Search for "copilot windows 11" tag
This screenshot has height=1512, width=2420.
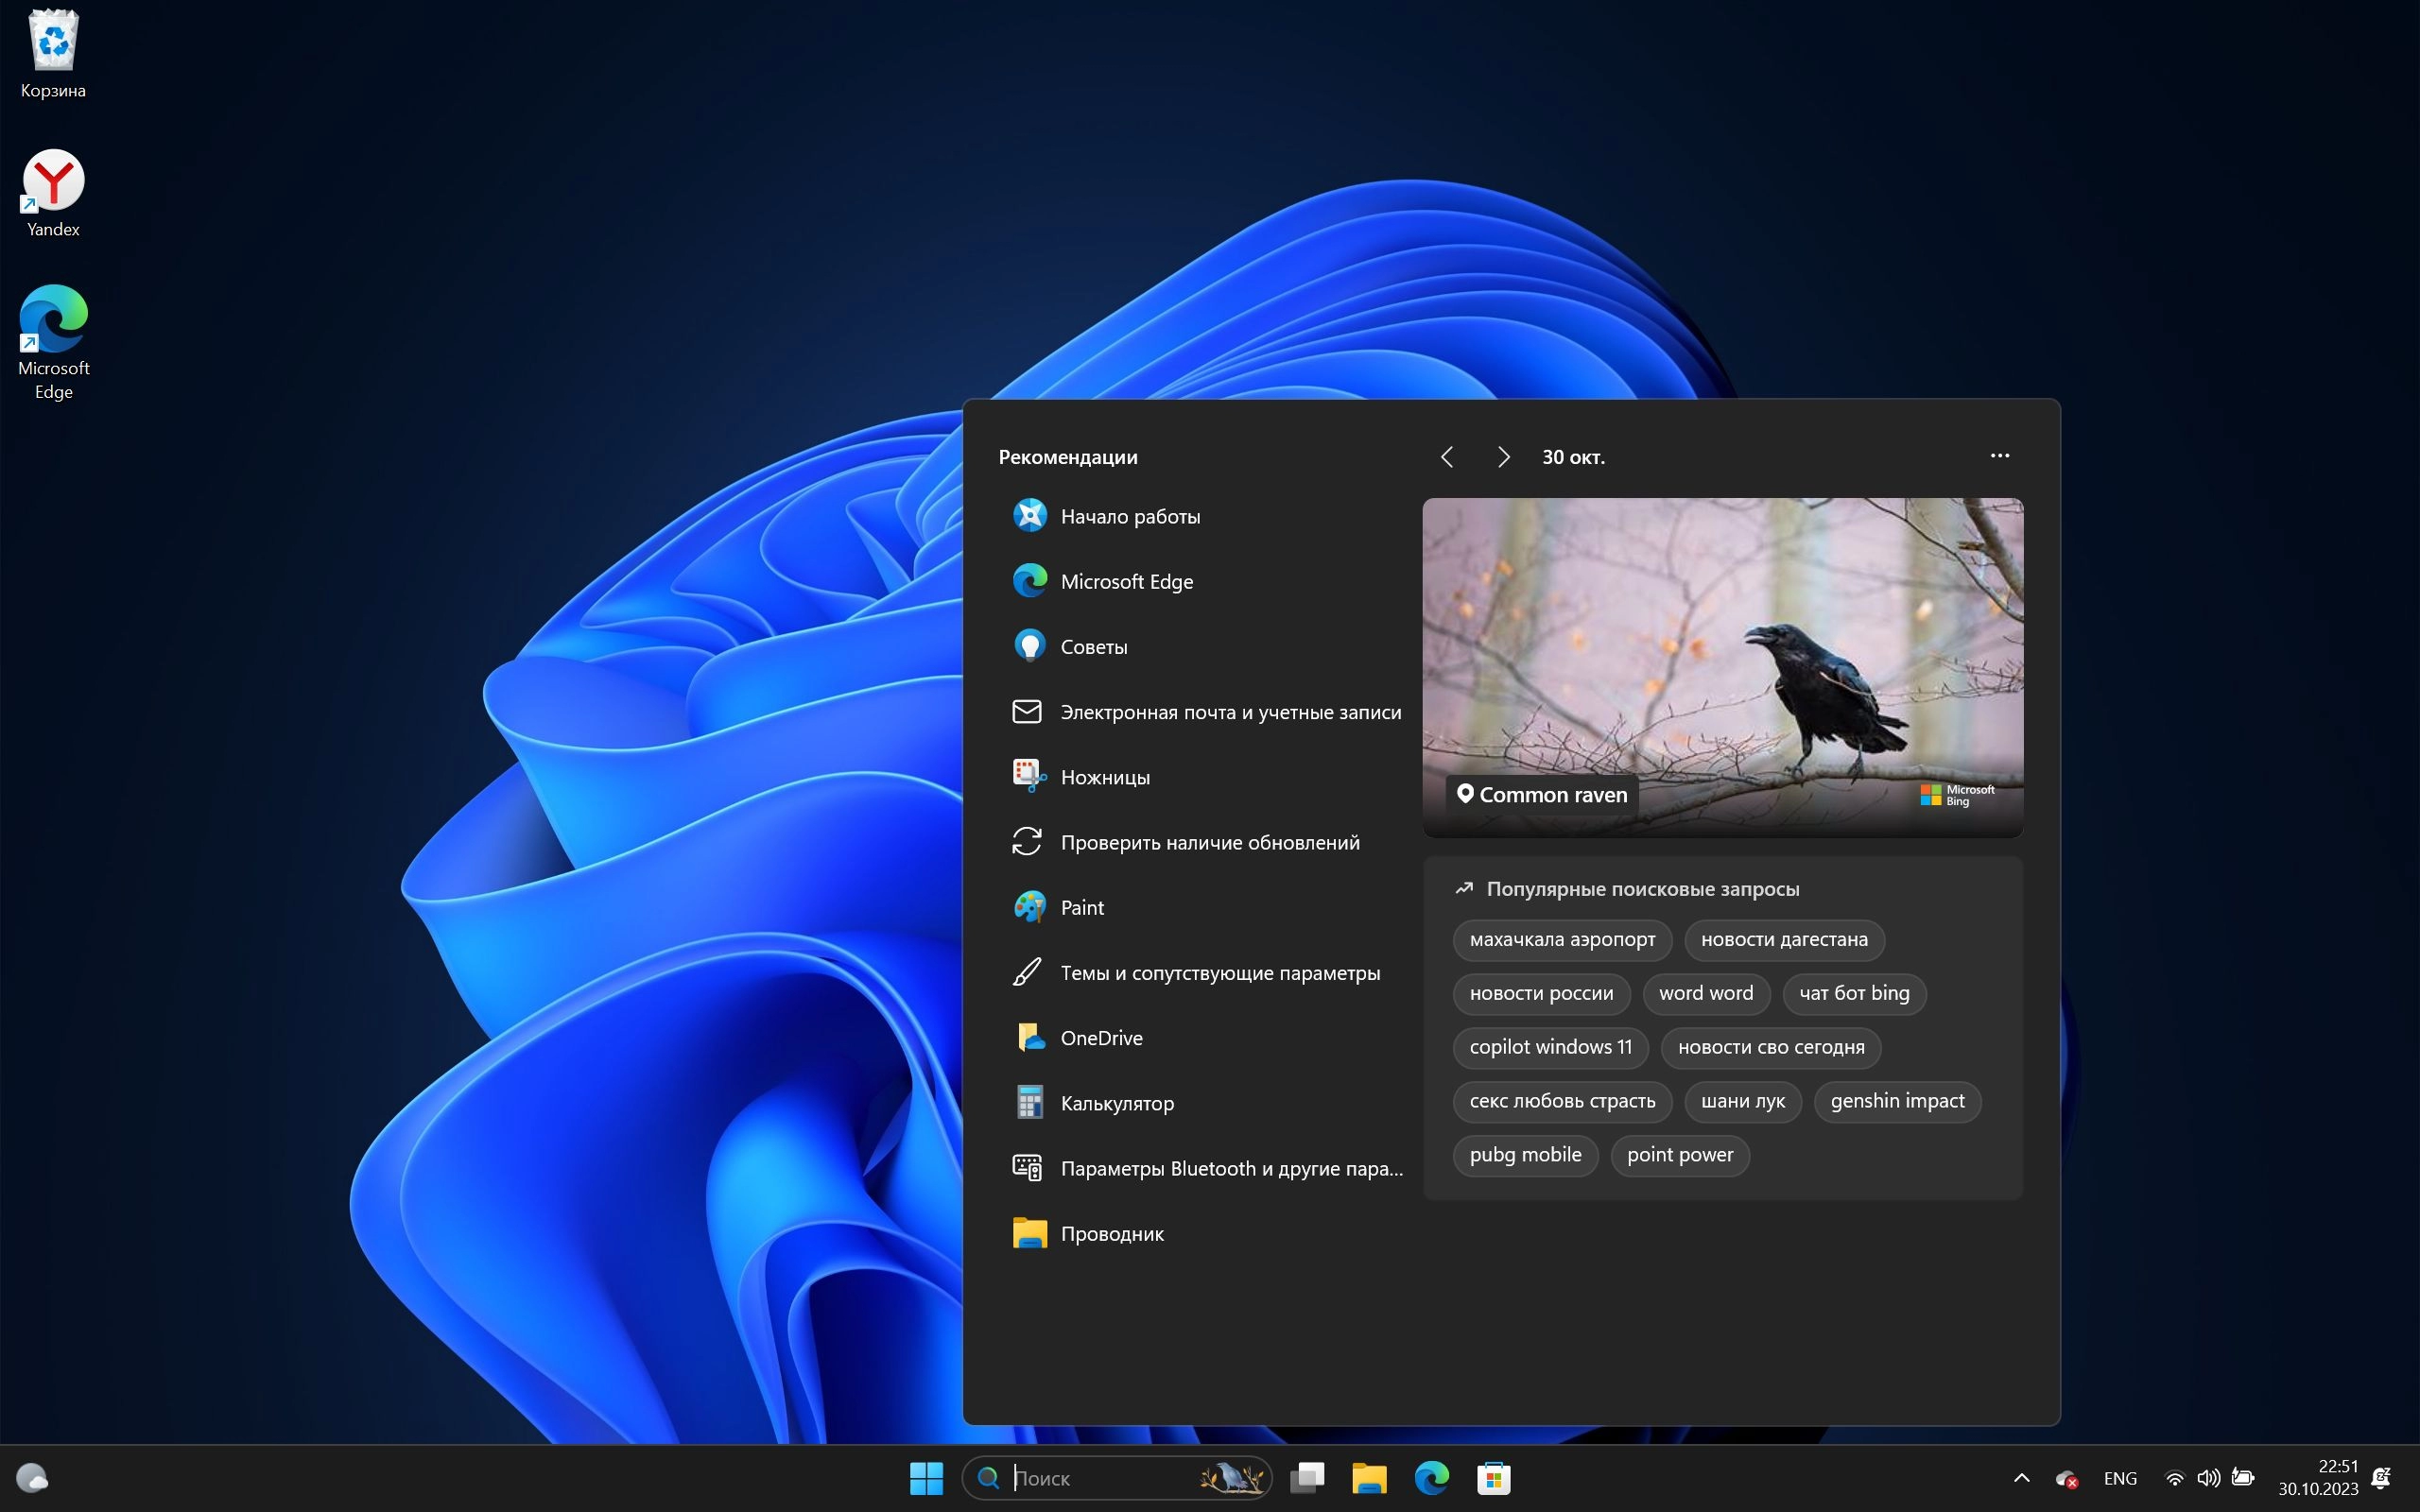(x=1550, y=1047)
